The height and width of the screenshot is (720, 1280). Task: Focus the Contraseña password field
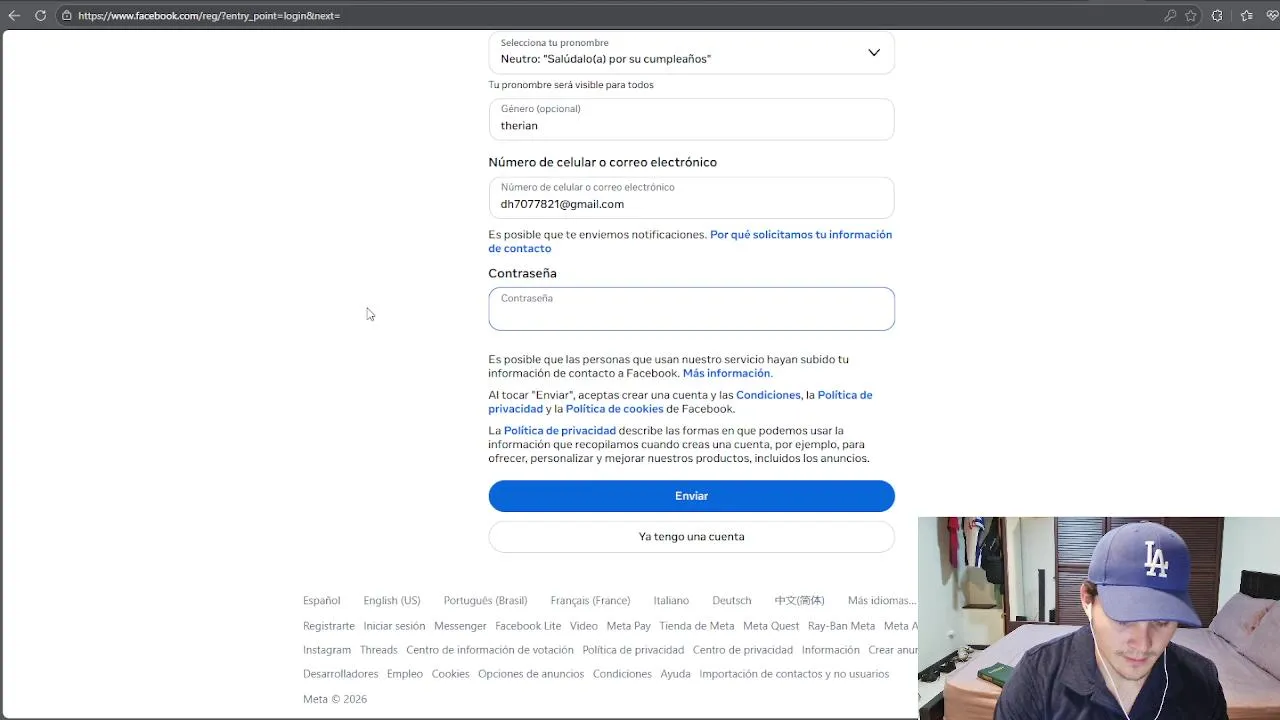[x=691, y=309]
